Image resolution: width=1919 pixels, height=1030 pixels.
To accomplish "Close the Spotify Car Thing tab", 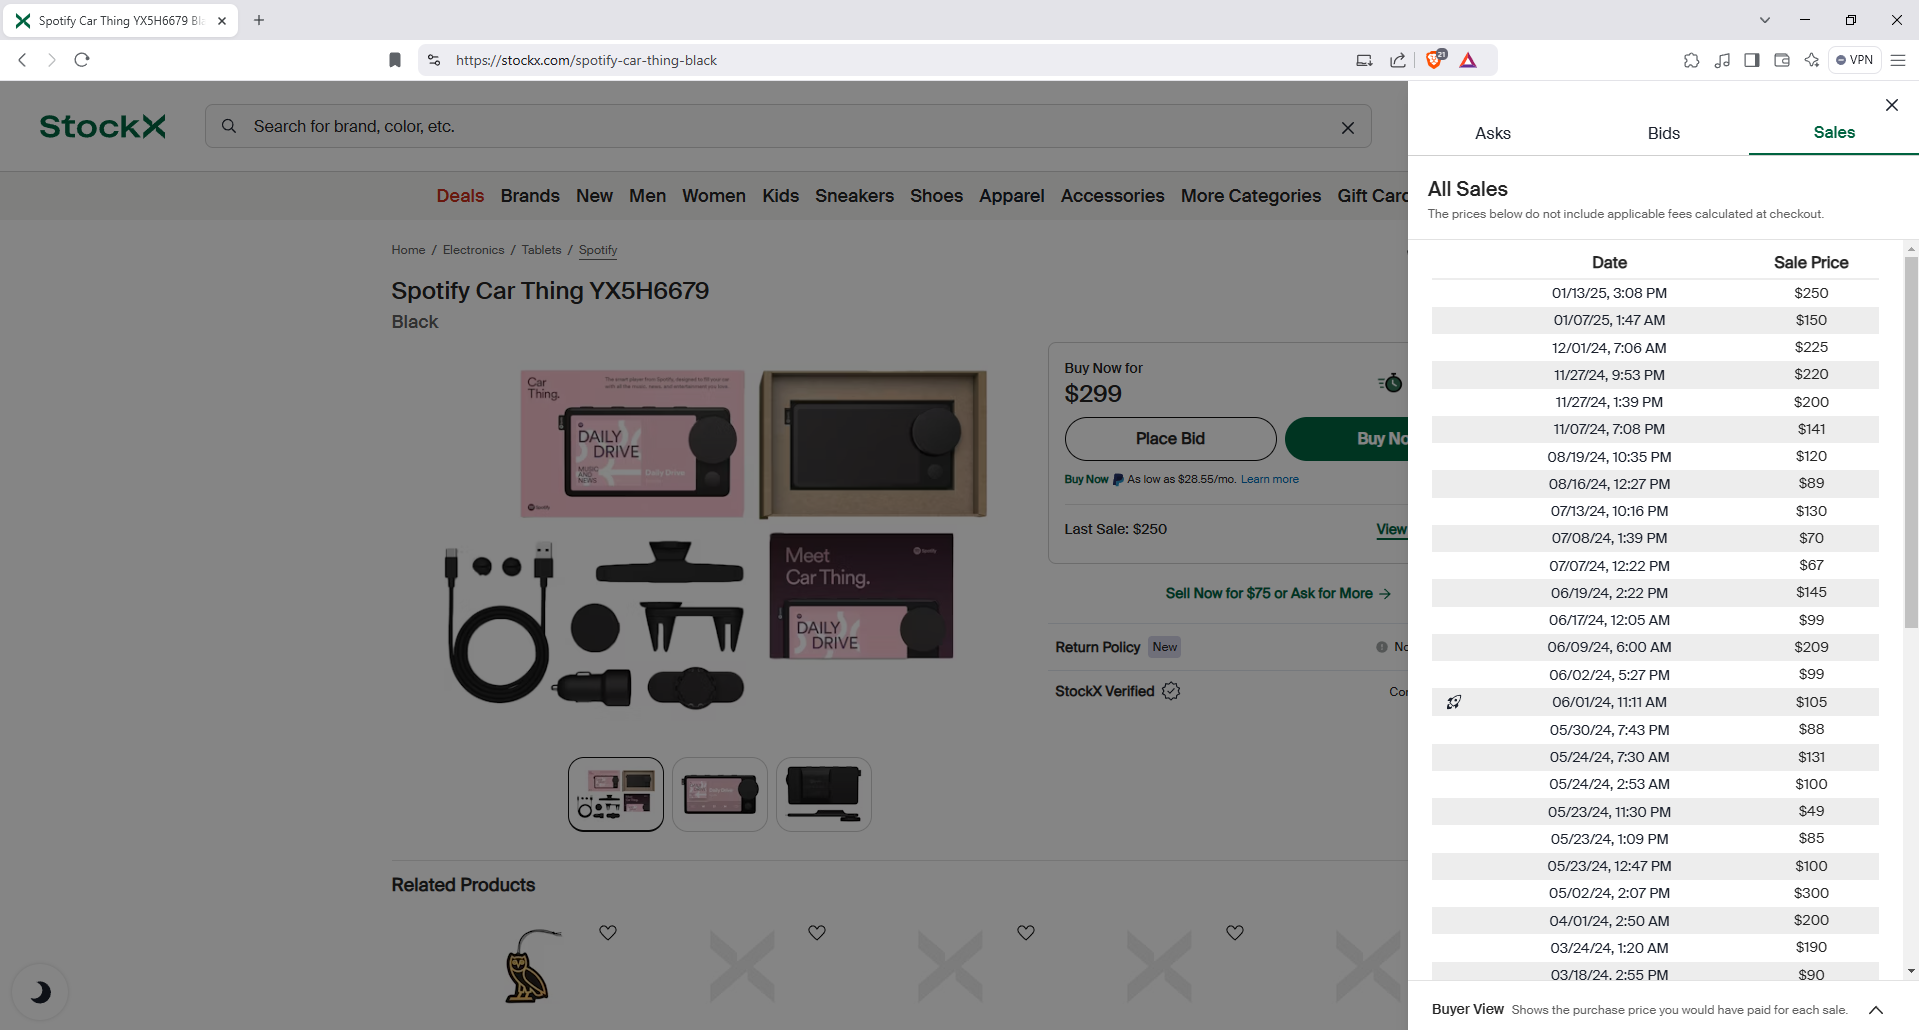I will pyautogui.click(x=222, y=20).
